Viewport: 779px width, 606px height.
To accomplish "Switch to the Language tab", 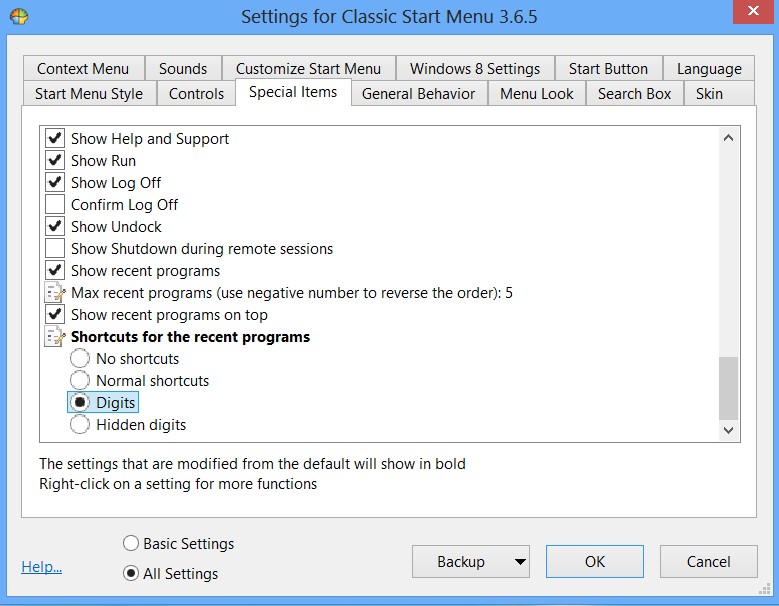I will tap(709, 69).
